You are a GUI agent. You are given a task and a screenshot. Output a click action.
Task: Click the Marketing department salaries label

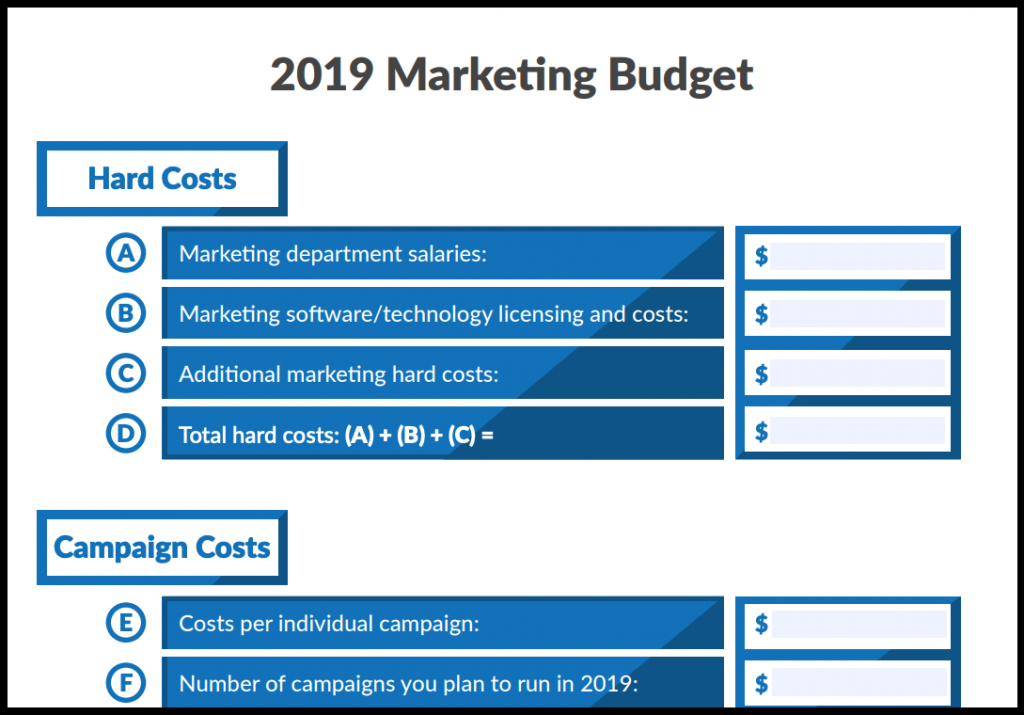(x=333, y=253)
